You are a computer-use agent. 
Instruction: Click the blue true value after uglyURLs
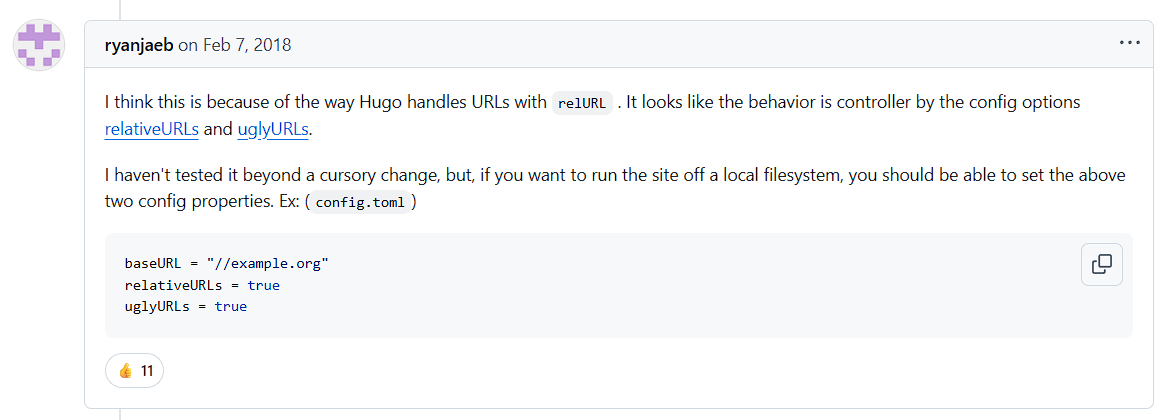(x=231, y=306)
